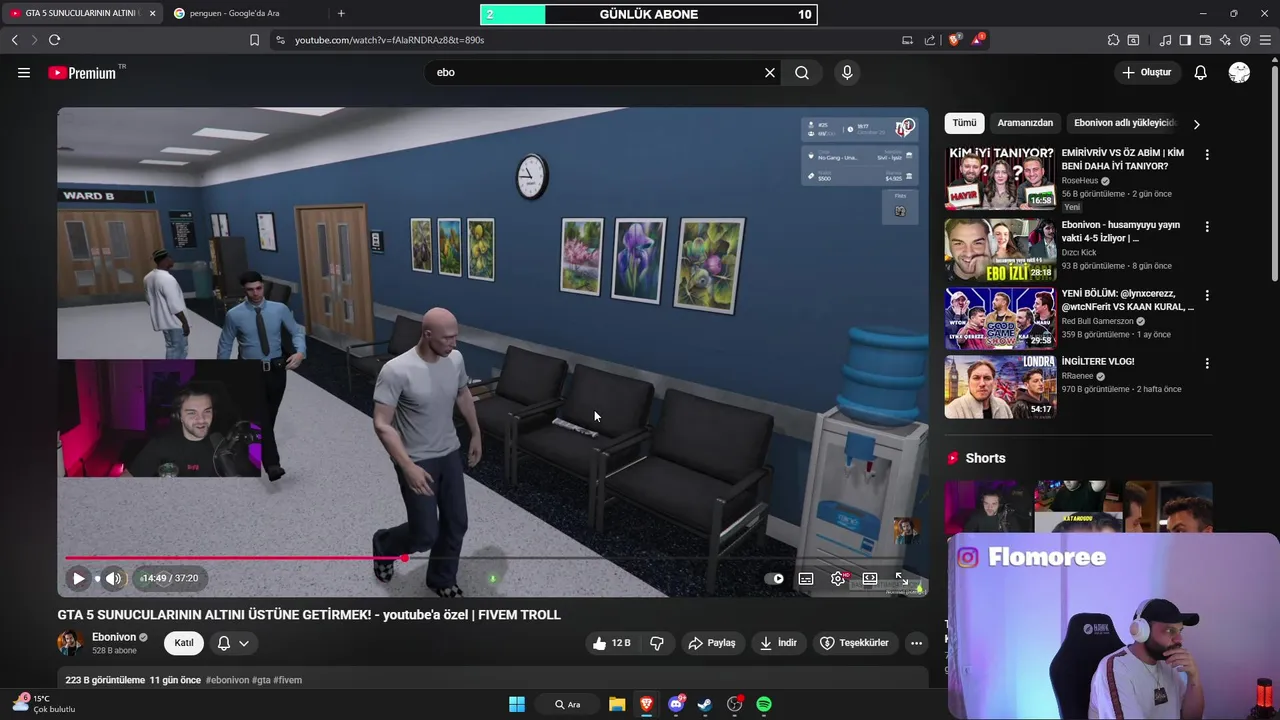
Task: Open the more actions ellipsis below the video
Action: (916, 643)
